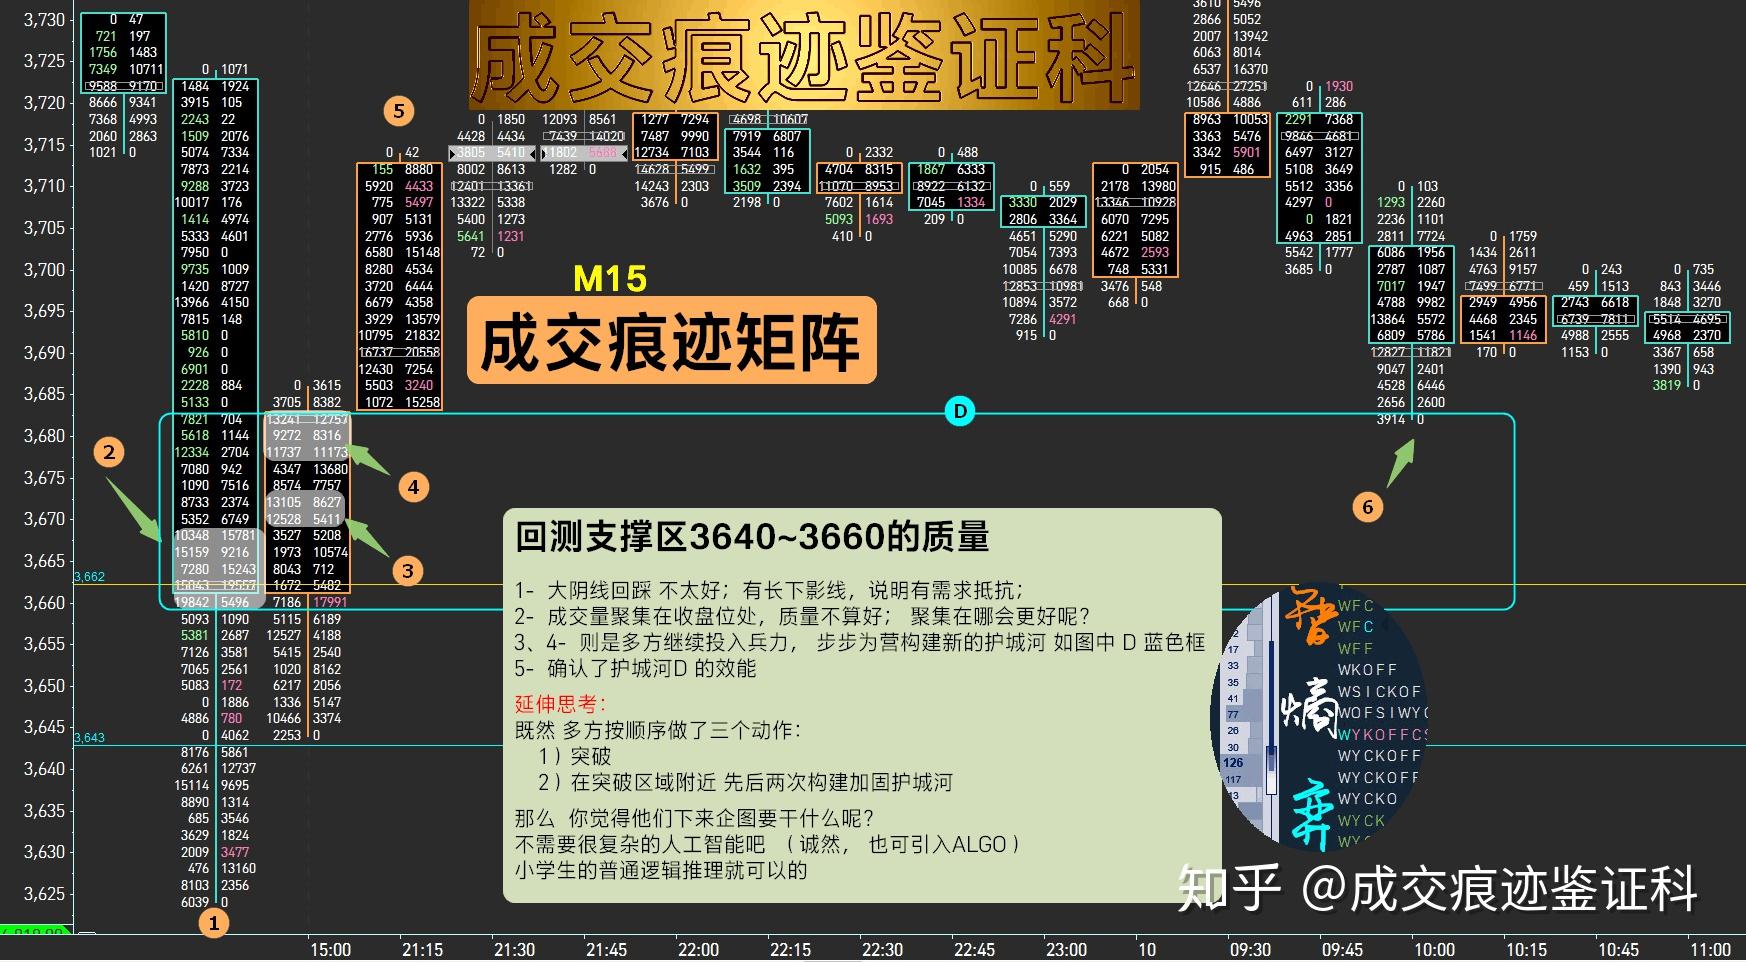Click marker 4 beside the volume column
Image resolution: width=1746 pixels, height=962 pixels.
click(x=413, y=488)
